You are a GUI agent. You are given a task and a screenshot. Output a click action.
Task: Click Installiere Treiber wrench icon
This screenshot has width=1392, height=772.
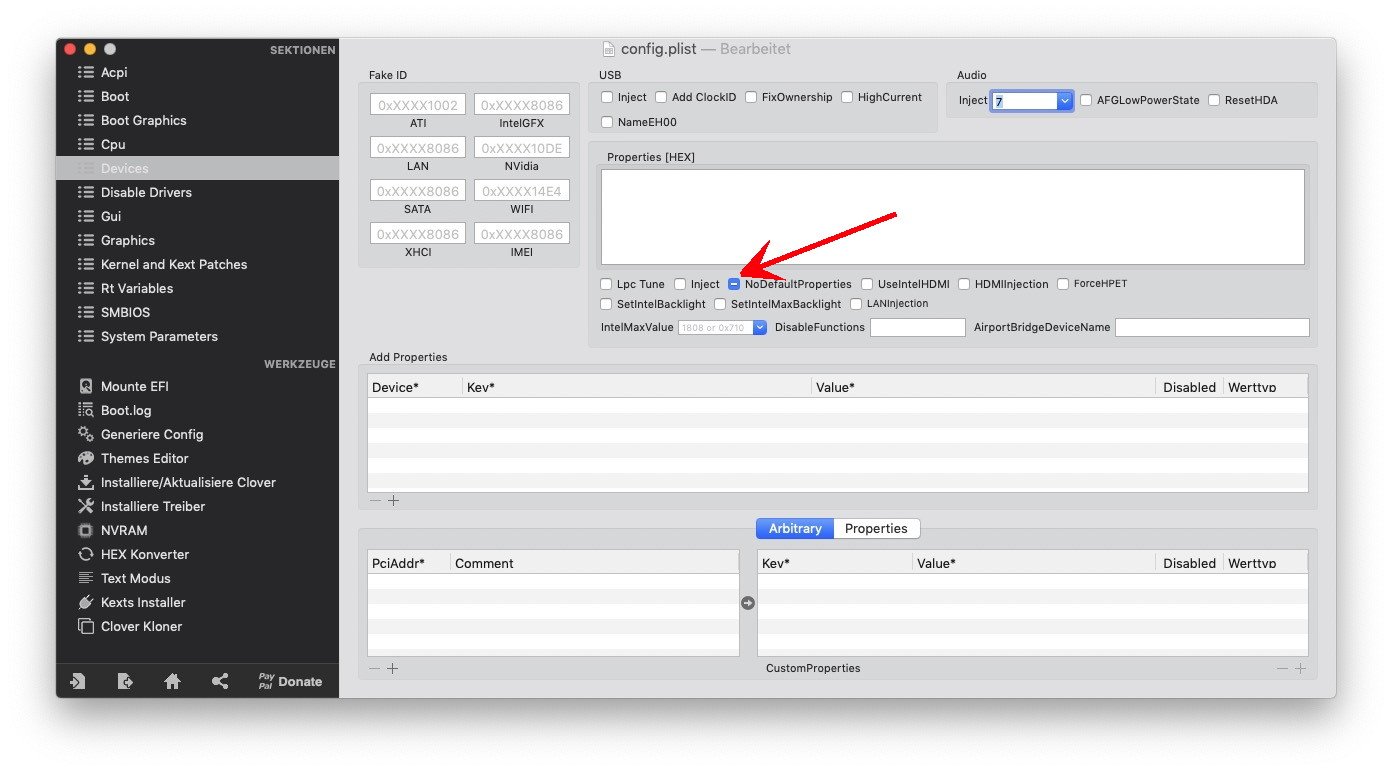pos(86,506)
